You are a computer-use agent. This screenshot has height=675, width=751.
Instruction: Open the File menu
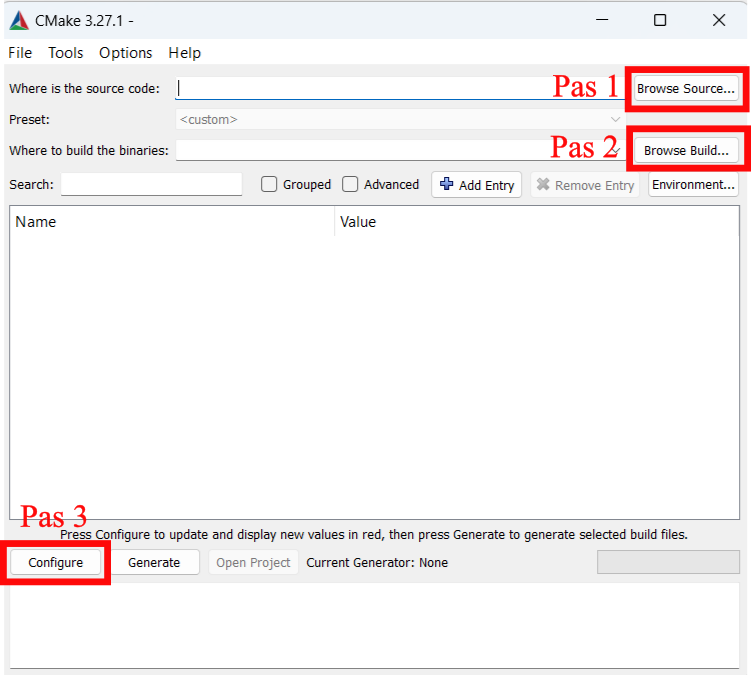click(x=20, y=53)
